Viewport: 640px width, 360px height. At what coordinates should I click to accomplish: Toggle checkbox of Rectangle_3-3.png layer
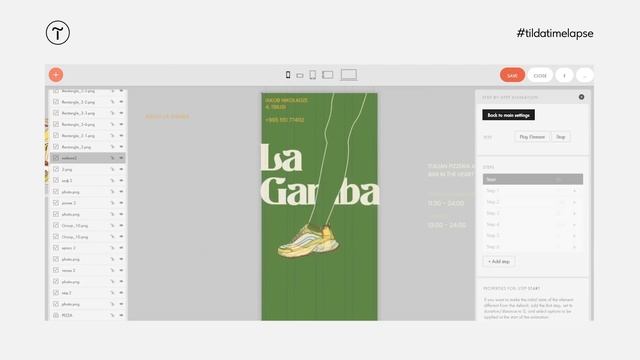56,113
